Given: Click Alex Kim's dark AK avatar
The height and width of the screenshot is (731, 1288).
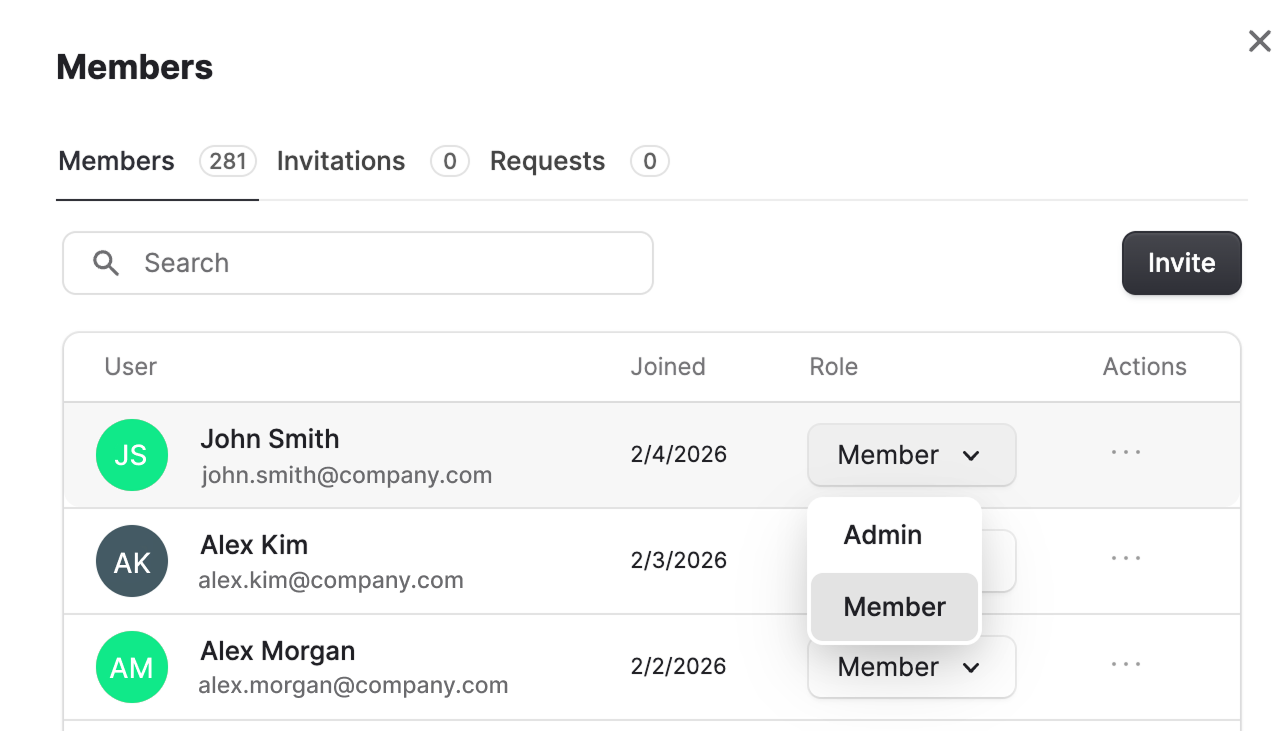Looking at the screenshot, I should [132, 561].
